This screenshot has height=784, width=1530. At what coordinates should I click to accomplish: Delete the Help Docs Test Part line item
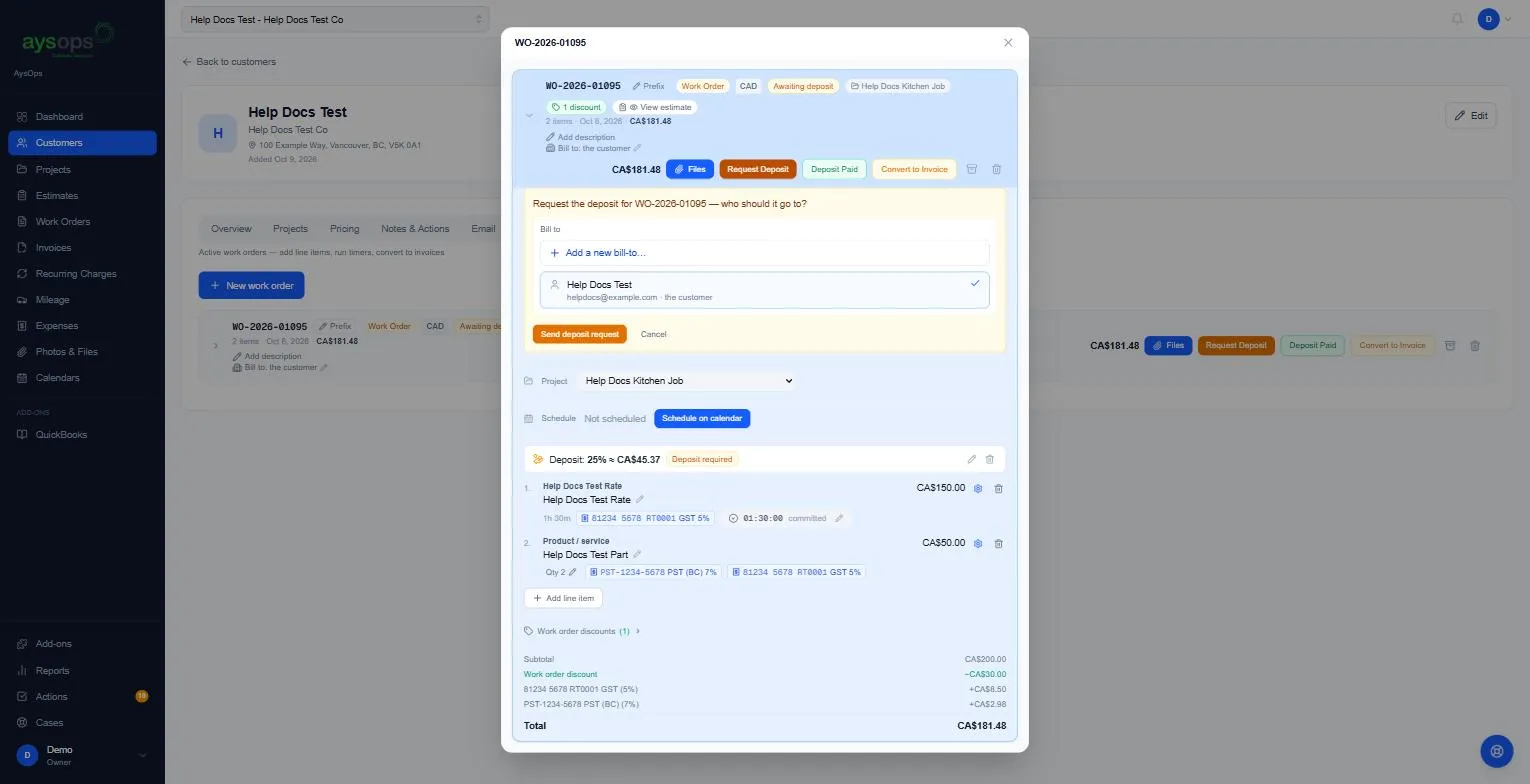(998, 544)
